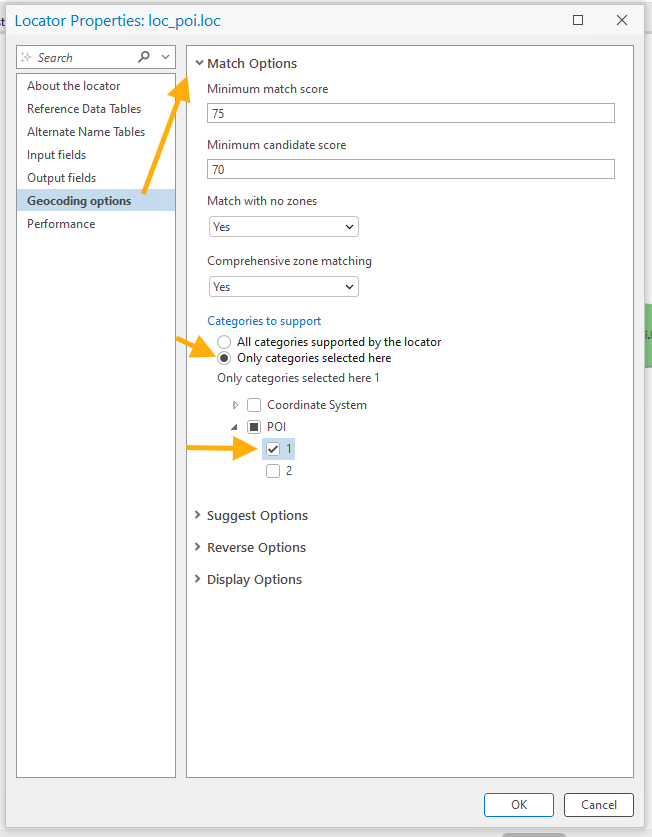The height and width of the screenshot is (837, 652).
Task: Maximize the Locator Properties dialog
Action: pyautogui.click(x=578, y=19)
